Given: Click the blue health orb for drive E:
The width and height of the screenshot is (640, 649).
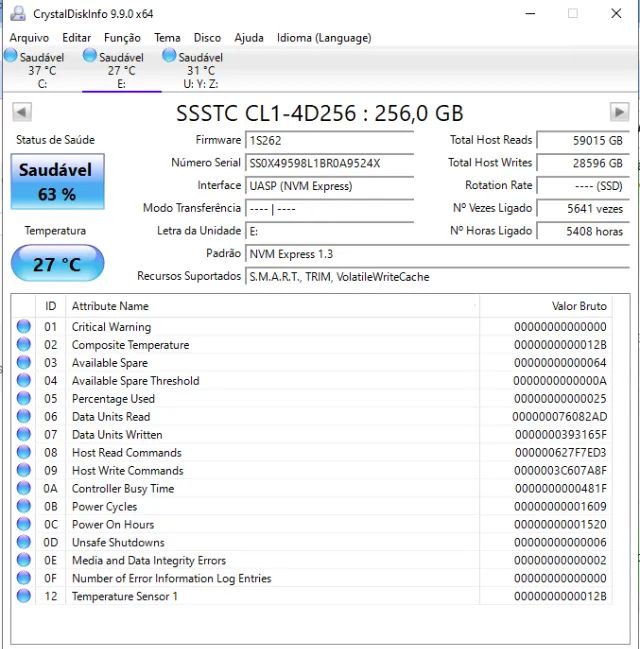Looking at the screenshot, I should click(x=89, y=55).
